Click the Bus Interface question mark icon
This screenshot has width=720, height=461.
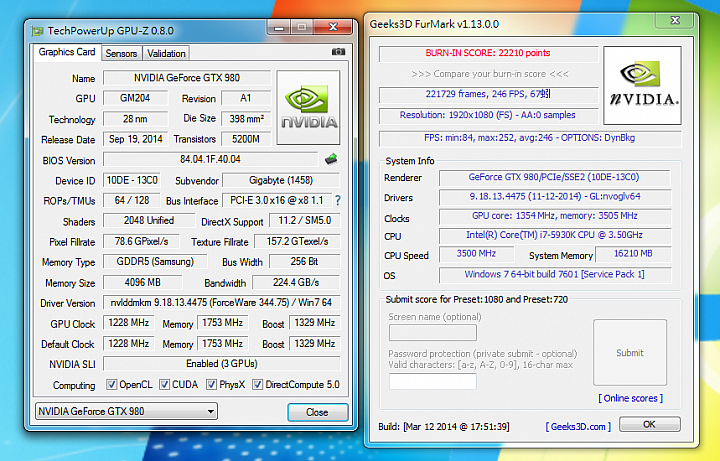[338, 200]
